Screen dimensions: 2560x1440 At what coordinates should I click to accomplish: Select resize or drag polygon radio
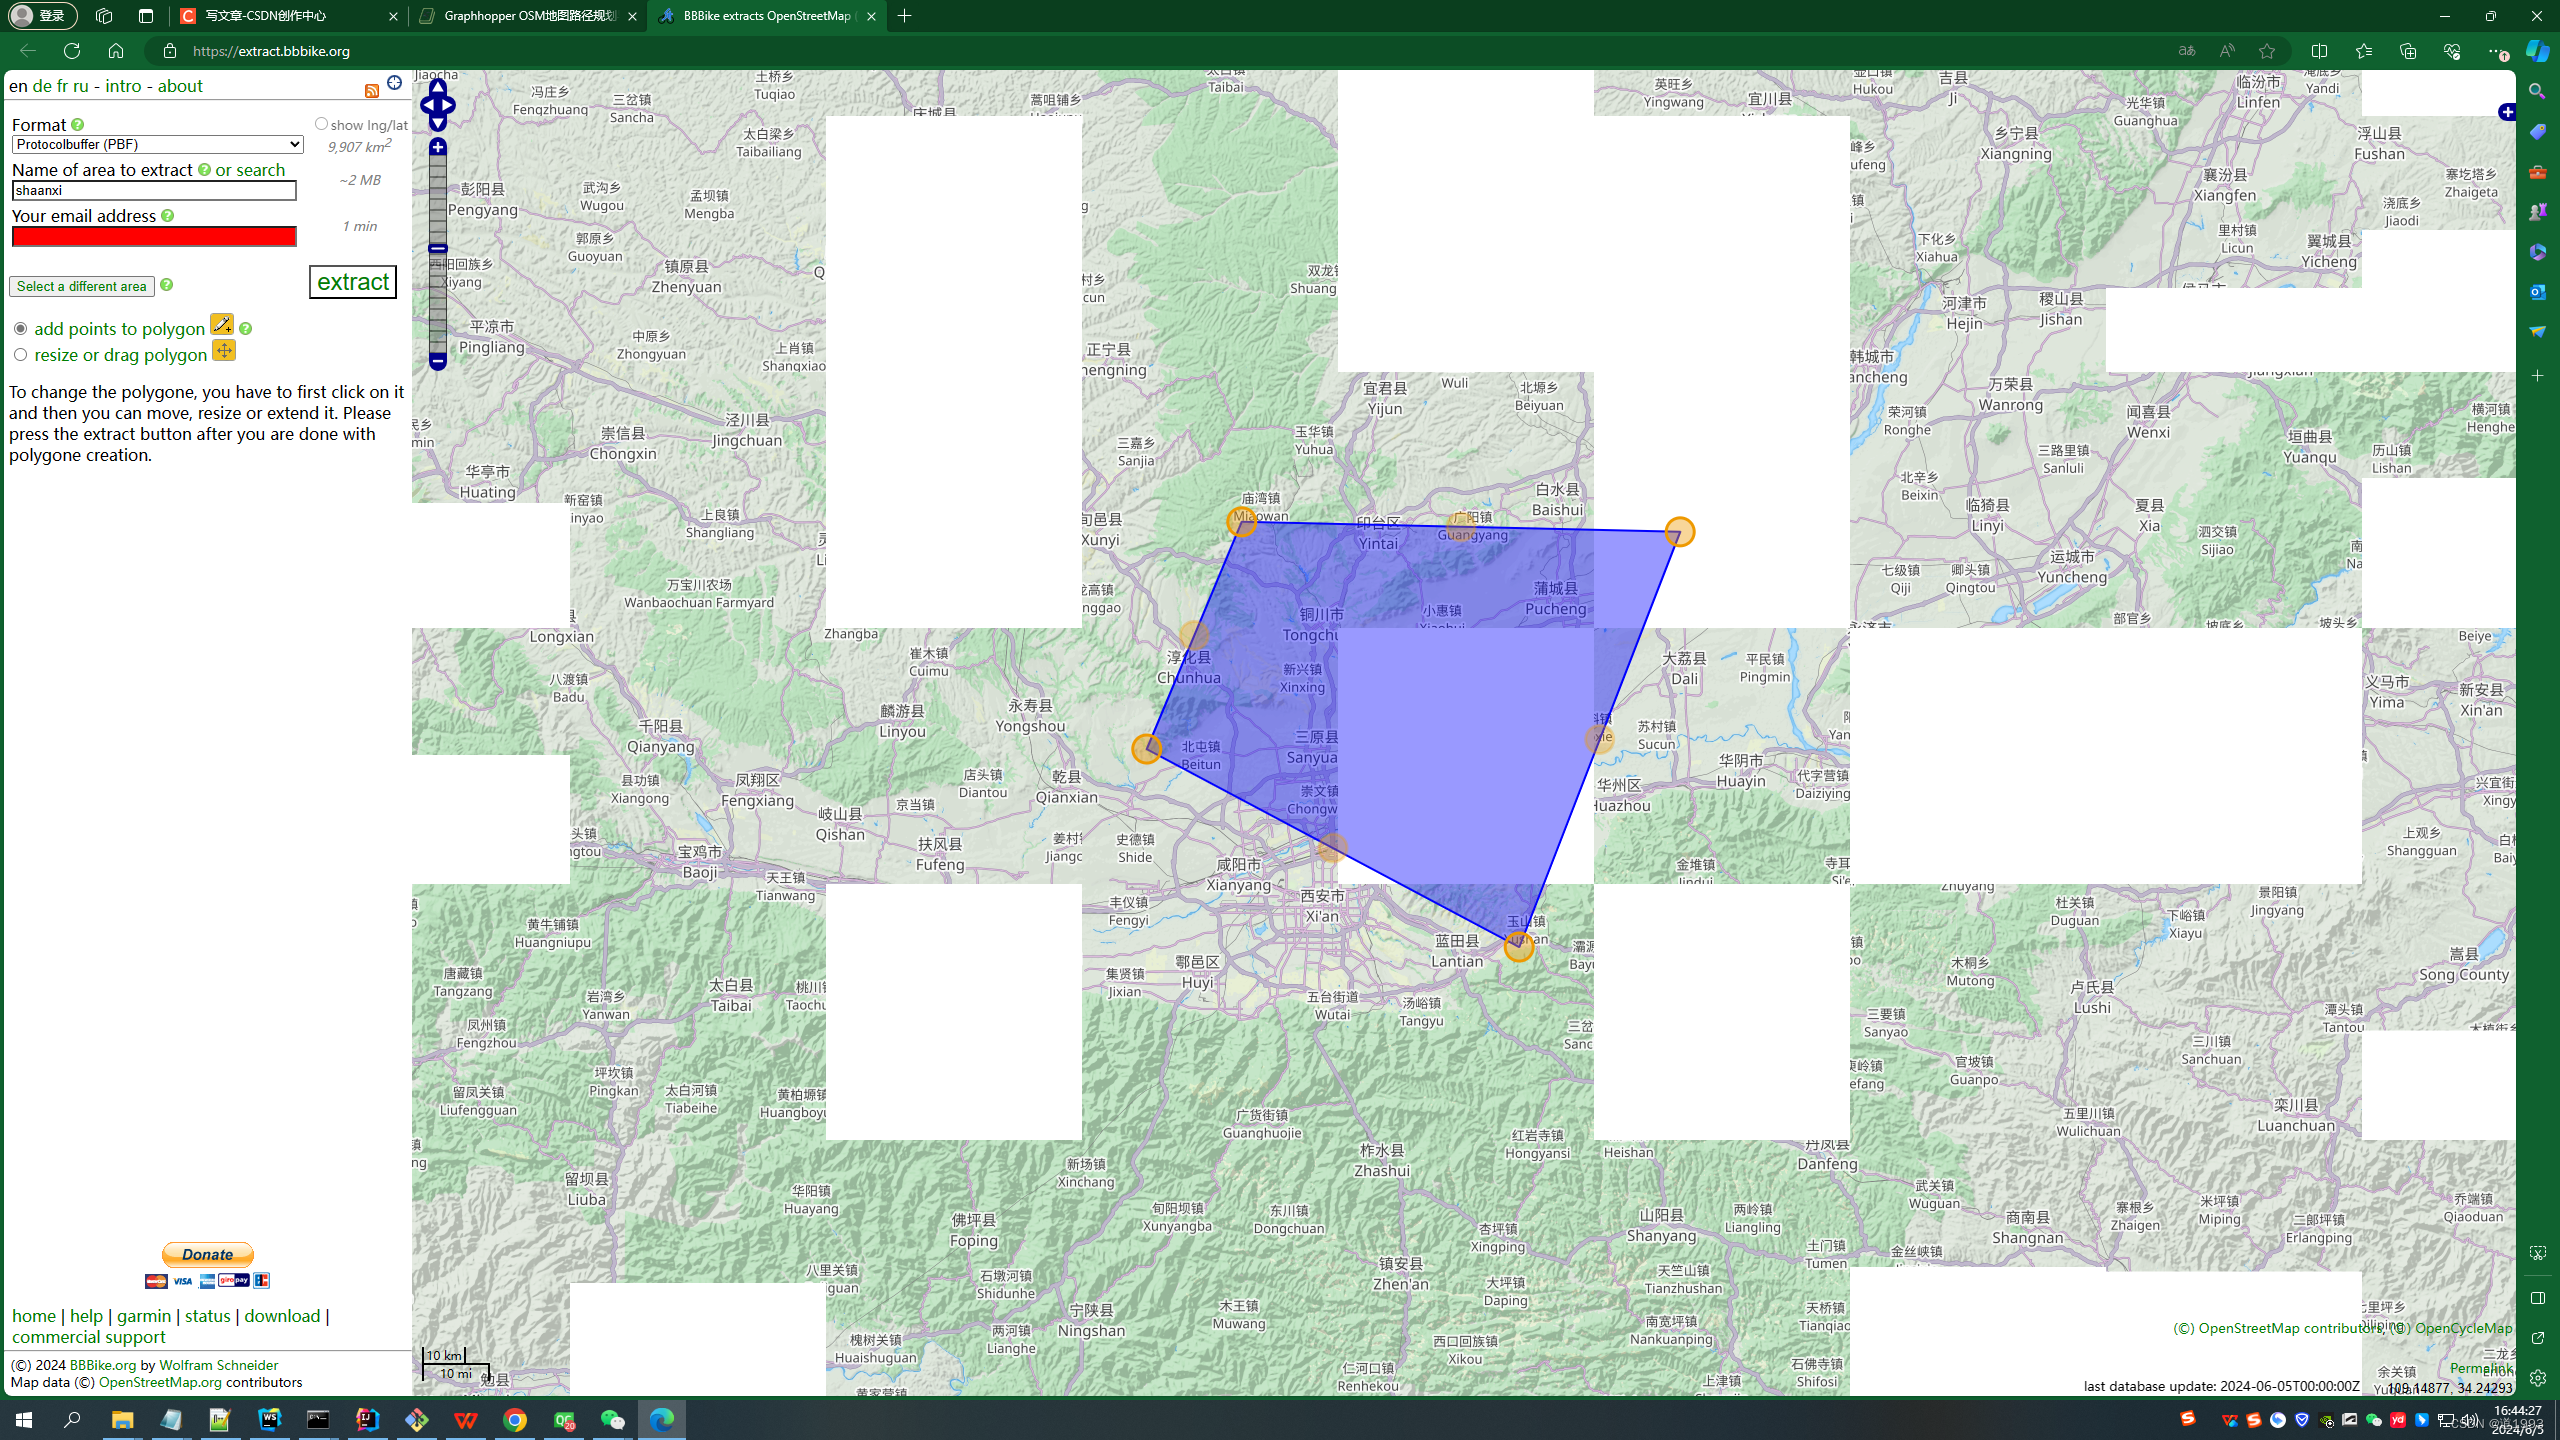tap(20, 355)
